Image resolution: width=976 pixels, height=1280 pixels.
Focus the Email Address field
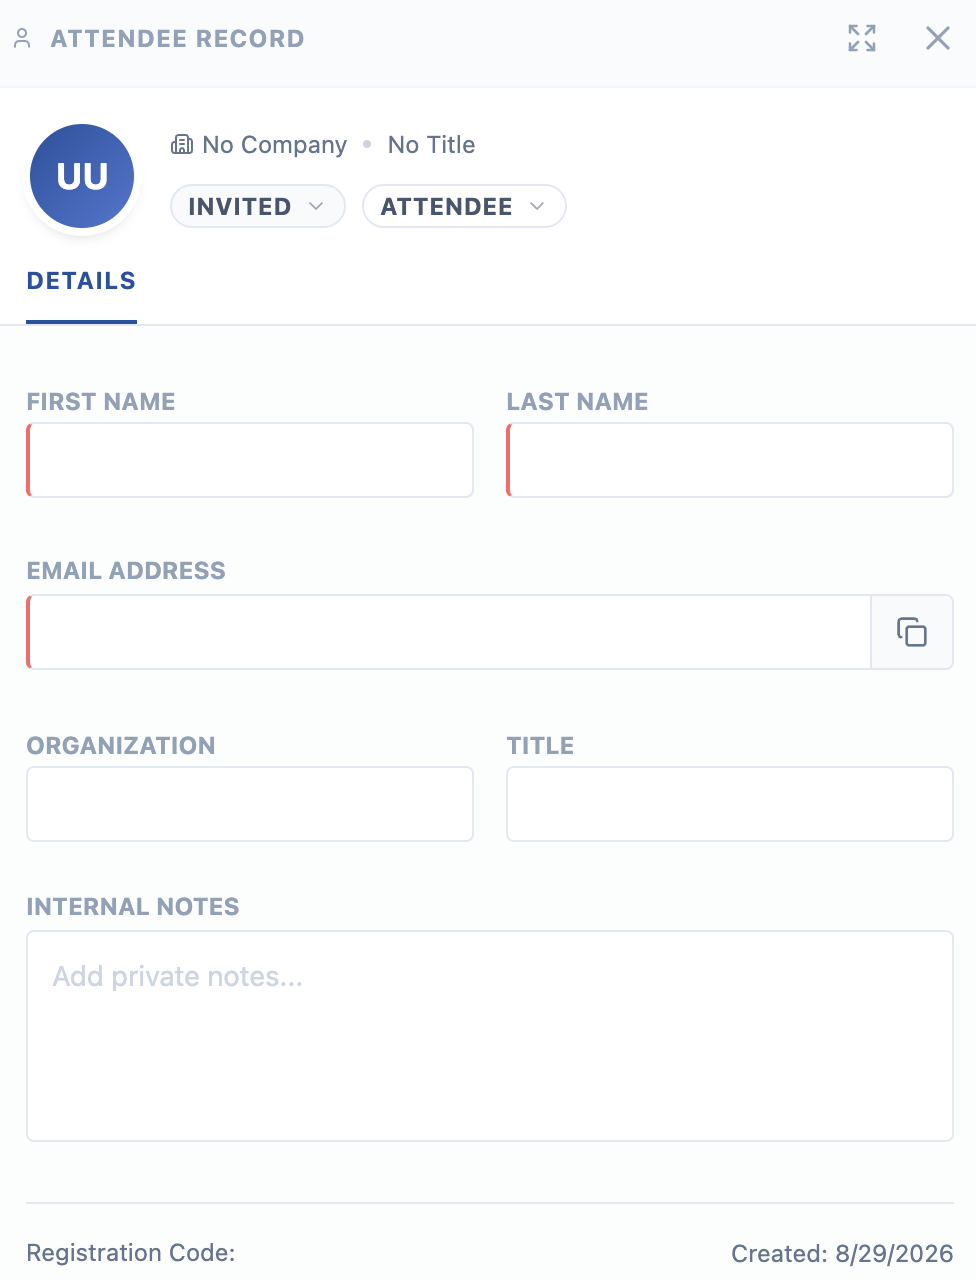click(449, 632)
